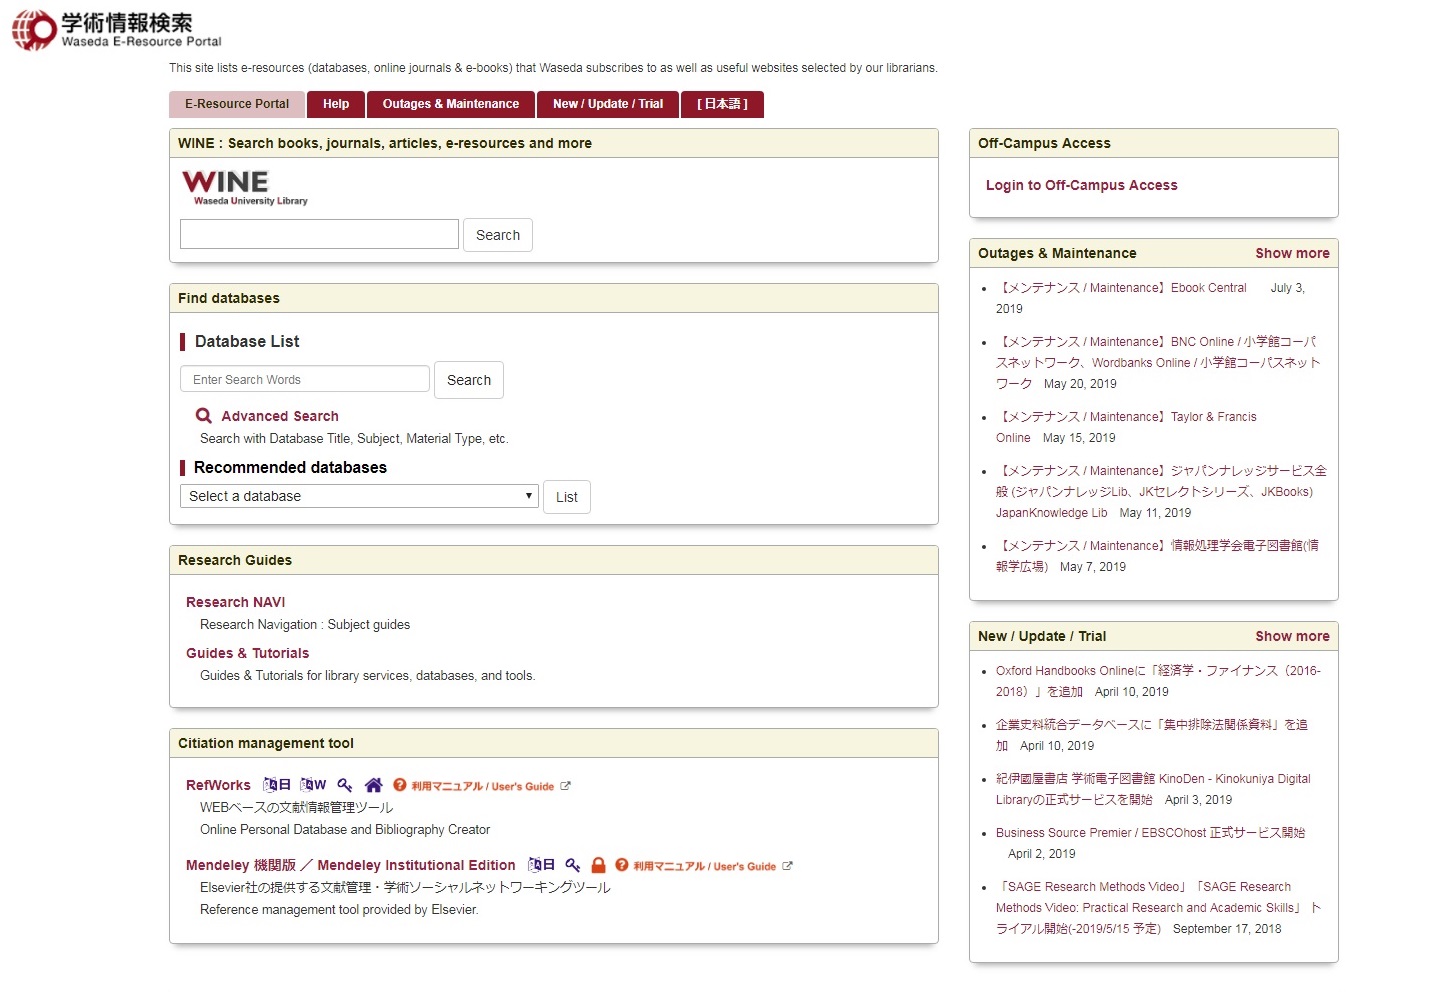Switch to the Japanese [日本語] tab

point(722,104)
